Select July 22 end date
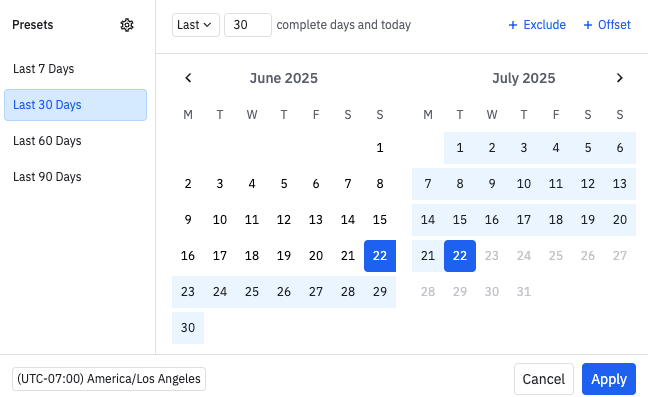This screenshot has height=397, width=648. click(460, 256)
